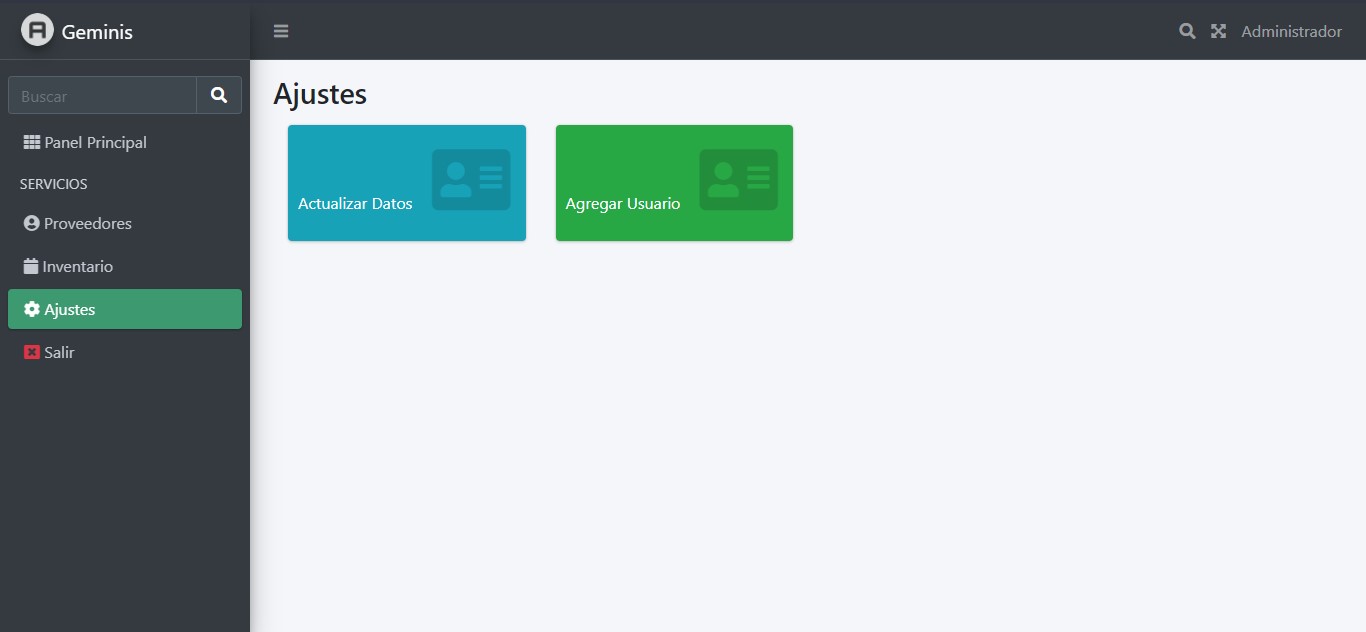Open the Administrador user menu

[x=1291, y=32]
